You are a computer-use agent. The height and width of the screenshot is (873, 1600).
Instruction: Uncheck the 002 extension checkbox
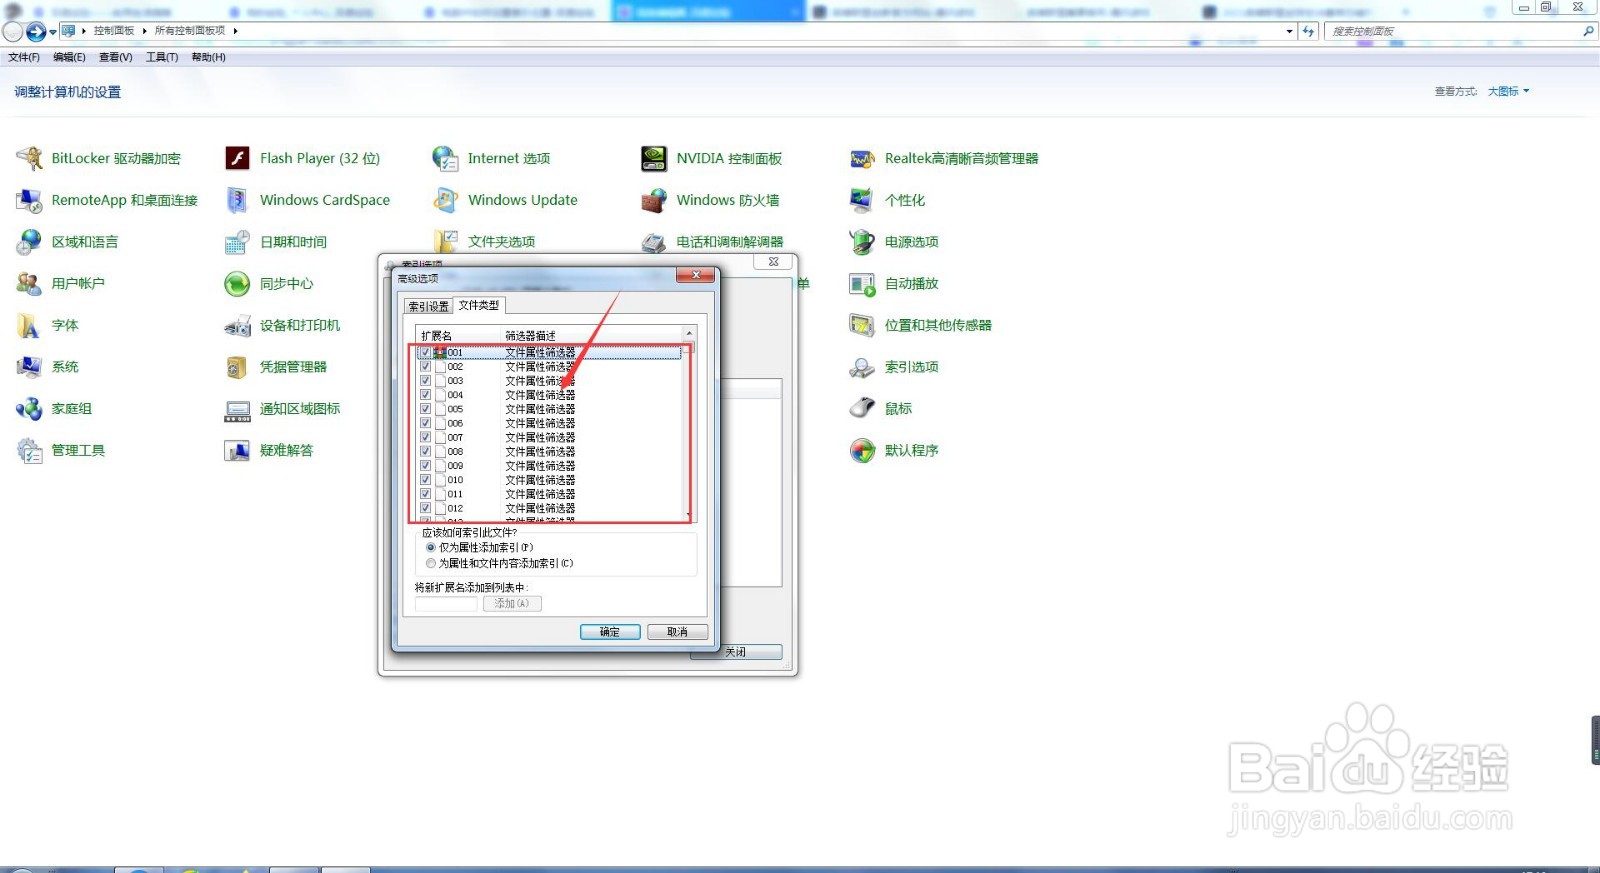[x=426, y=367]
